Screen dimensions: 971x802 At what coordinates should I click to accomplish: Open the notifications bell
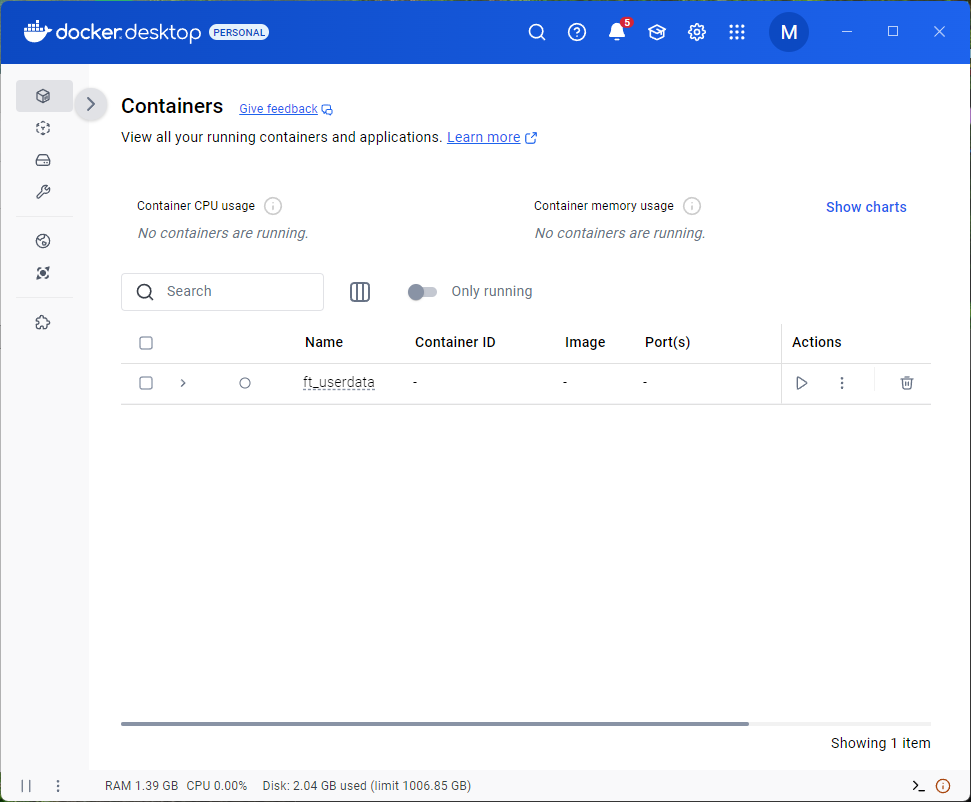617,32
